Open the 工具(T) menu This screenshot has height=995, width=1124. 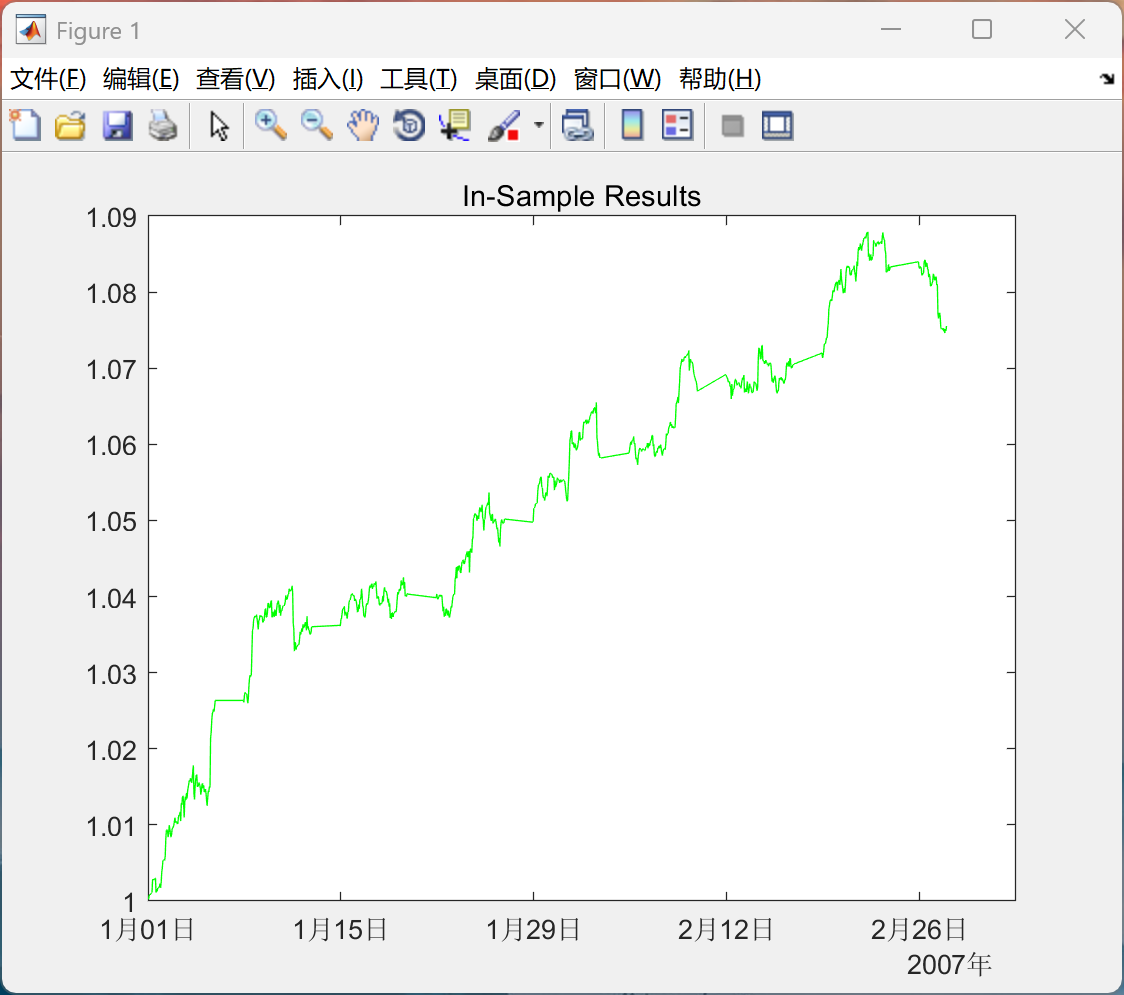pyautogui.click(x=419, y=79)
